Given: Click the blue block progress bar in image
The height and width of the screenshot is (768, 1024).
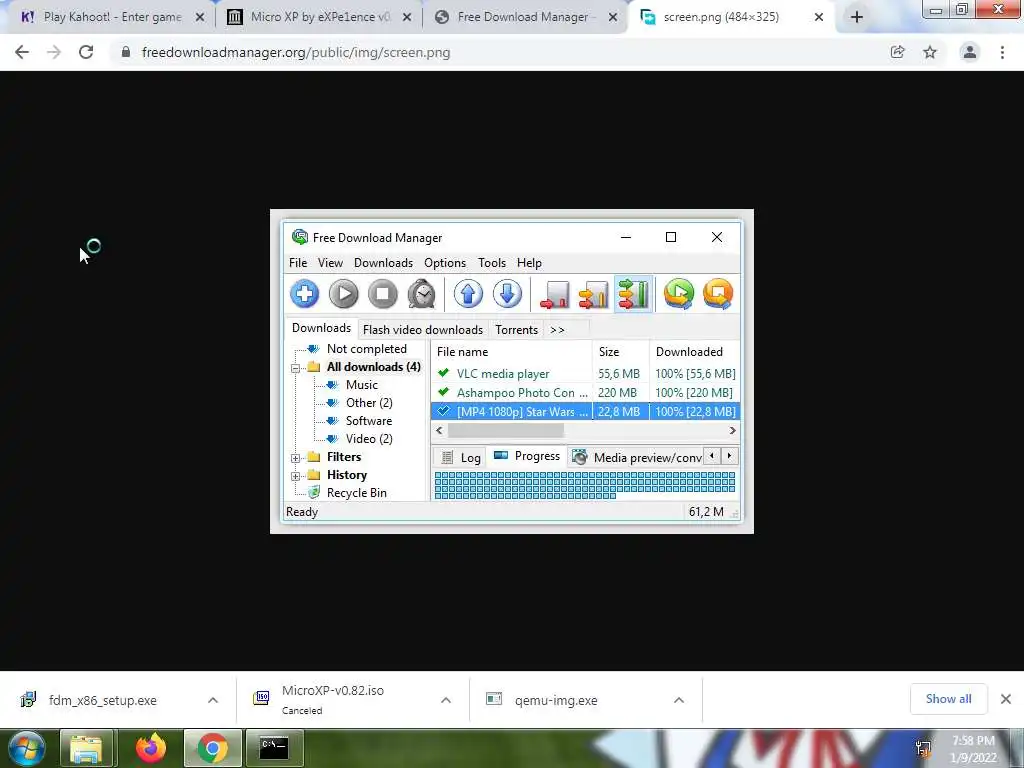Looking at the screenshot, I should (584, 485).
